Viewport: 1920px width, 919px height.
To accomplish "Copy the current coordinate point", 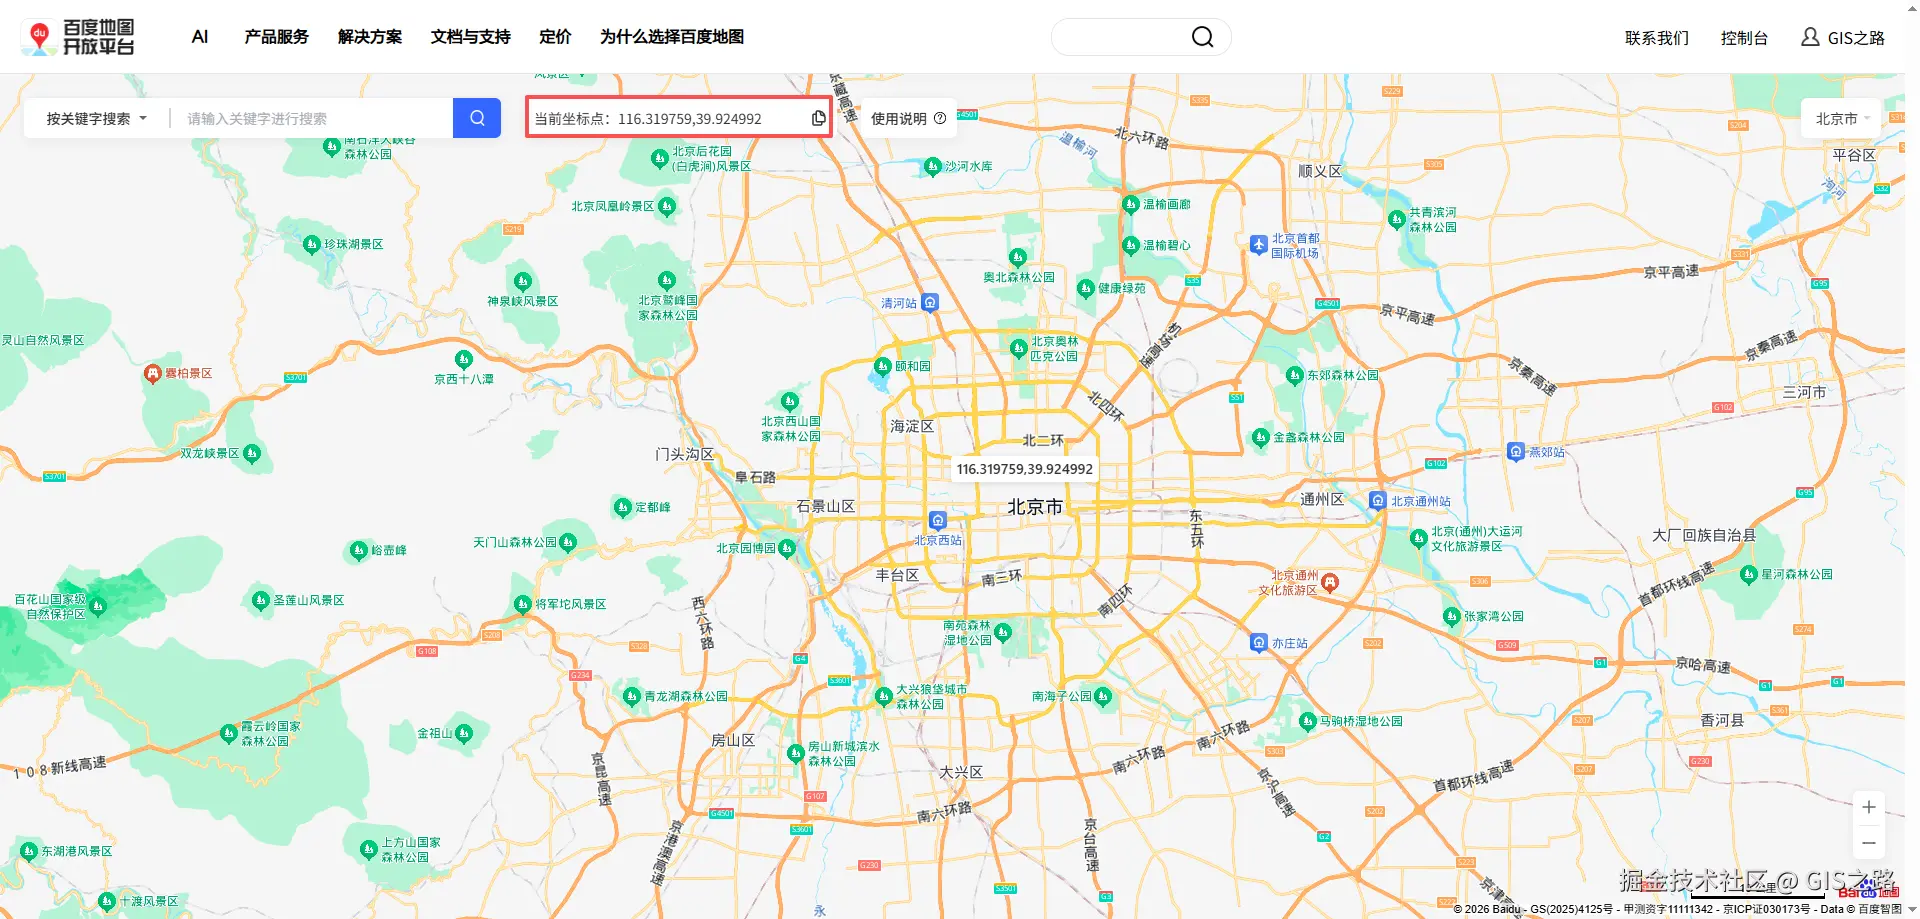I will (x=818, y=118).
